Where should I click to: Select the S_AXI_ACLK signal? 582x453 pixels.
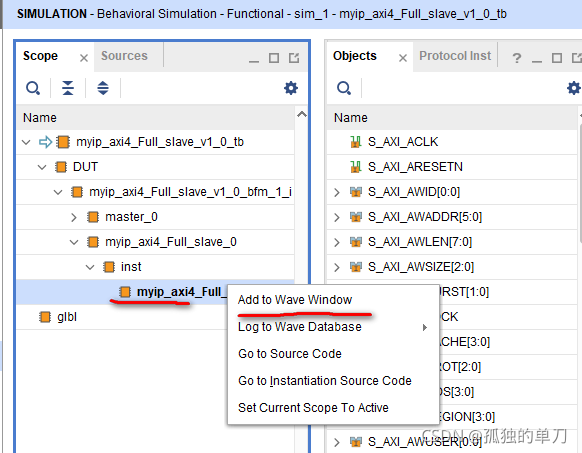[x=402, y=142]
